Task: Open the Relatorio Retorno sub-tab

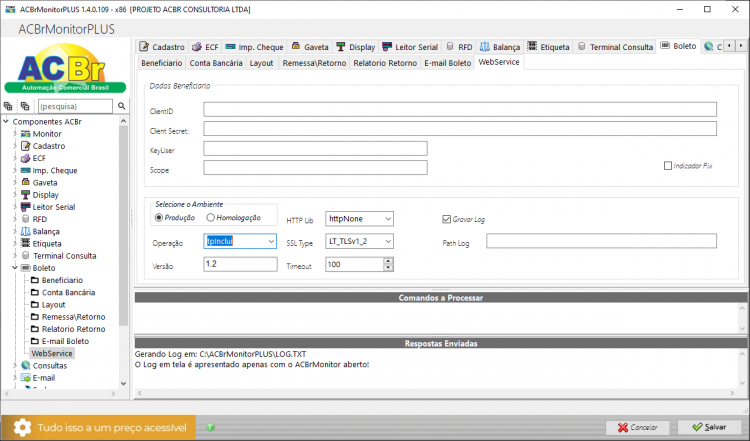Action: coord(385,63)
